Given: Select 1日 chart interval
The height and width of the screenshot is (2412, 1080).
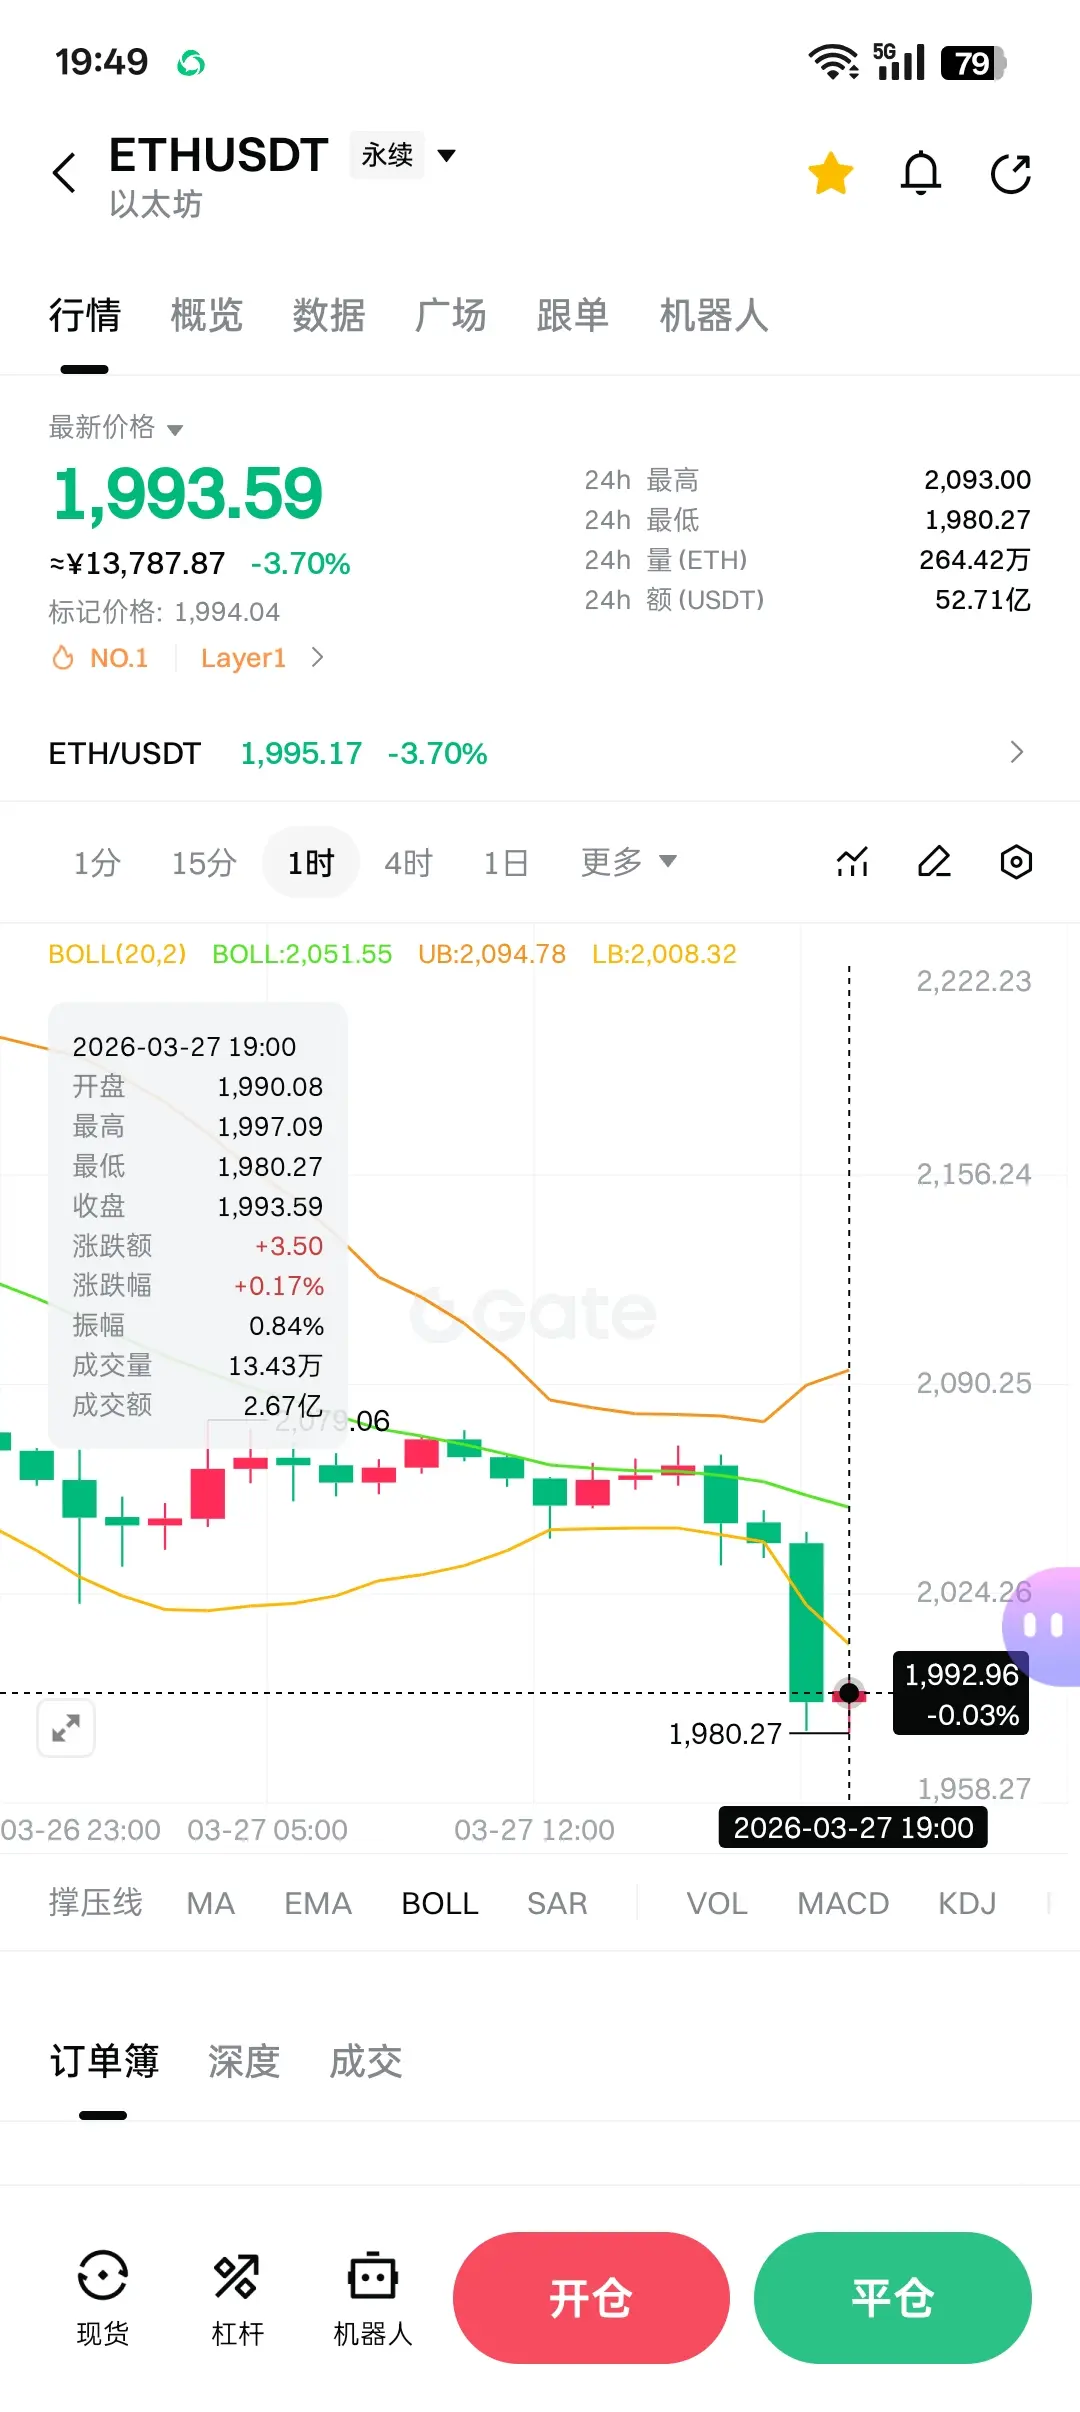Looking at the screenshot, I should click(506, 862).
